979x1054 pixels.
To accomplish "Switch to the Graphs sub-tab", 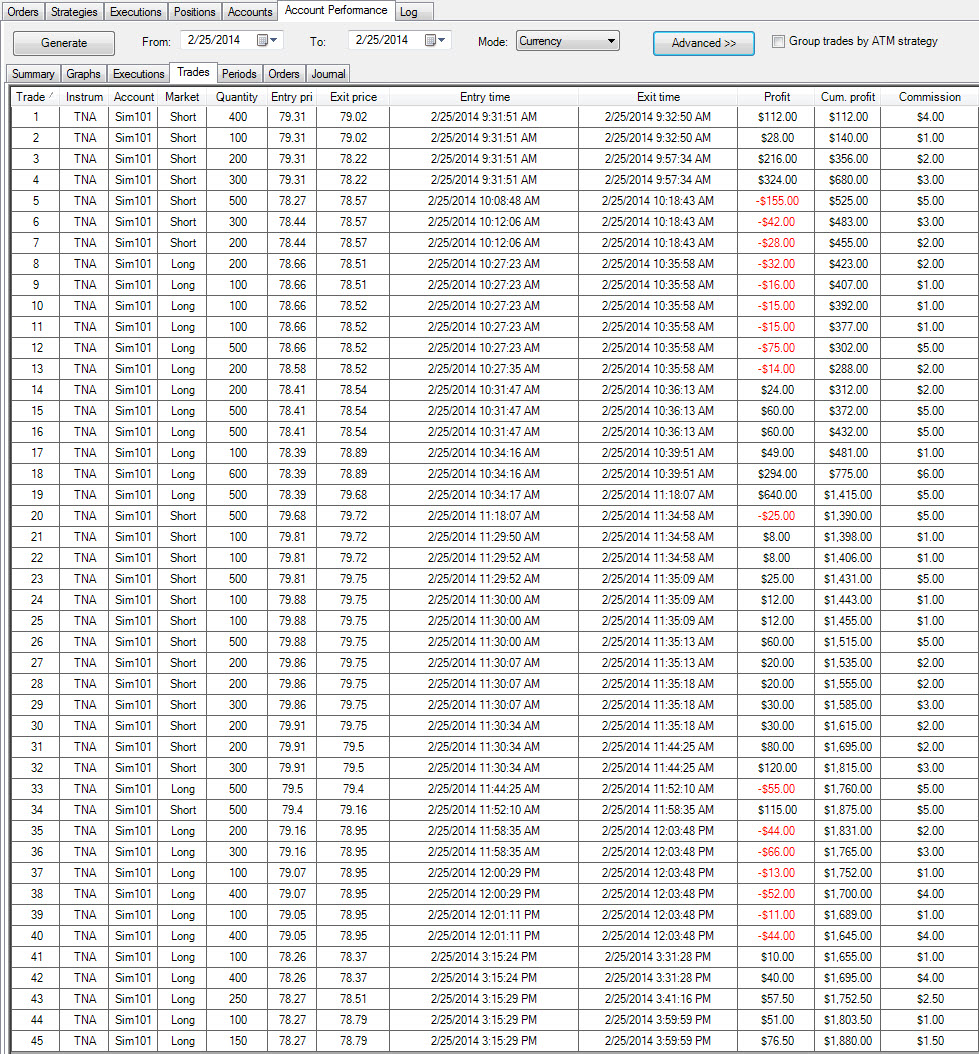I will pos(83,74).
